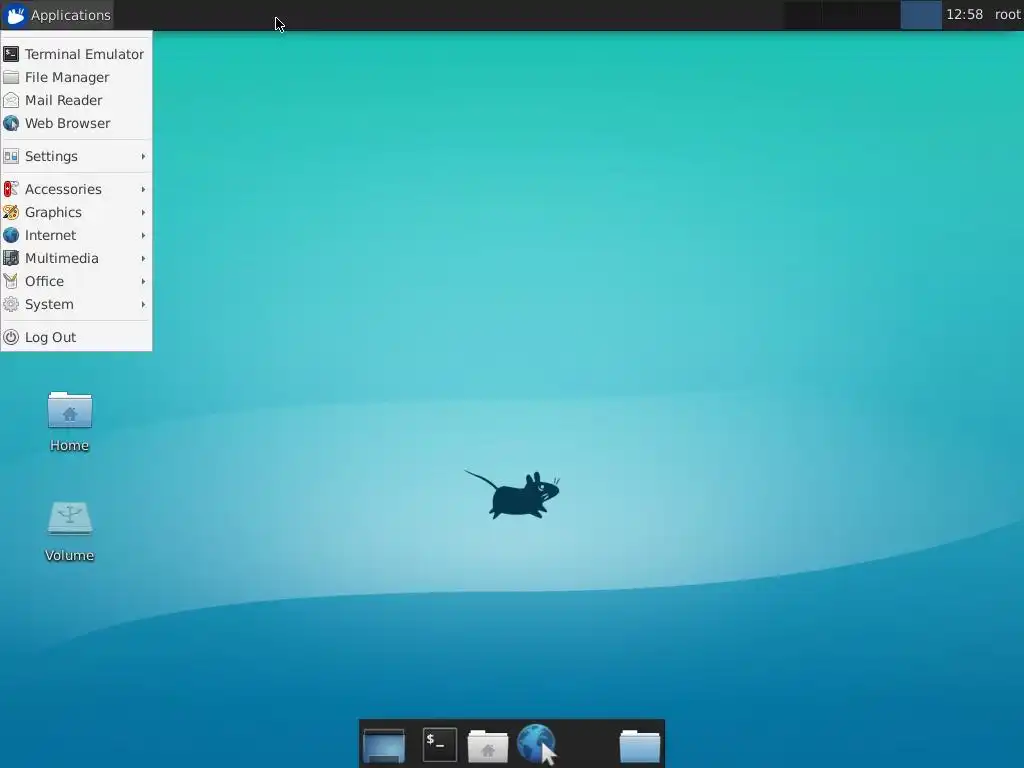This screenshot has height=768, width=1024.
Task: Click the Graphics palette icon
Action: pyautogui.click(x=11, y=212)
